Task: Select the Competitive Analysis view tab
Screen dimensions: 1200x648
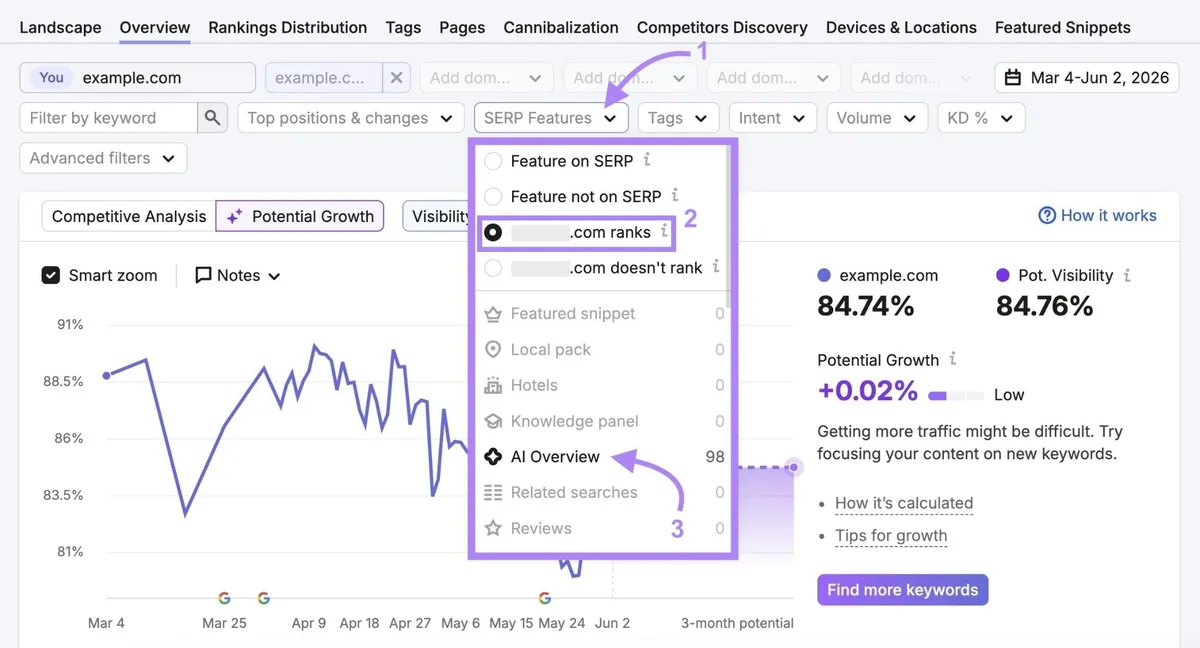Action: 129,216
